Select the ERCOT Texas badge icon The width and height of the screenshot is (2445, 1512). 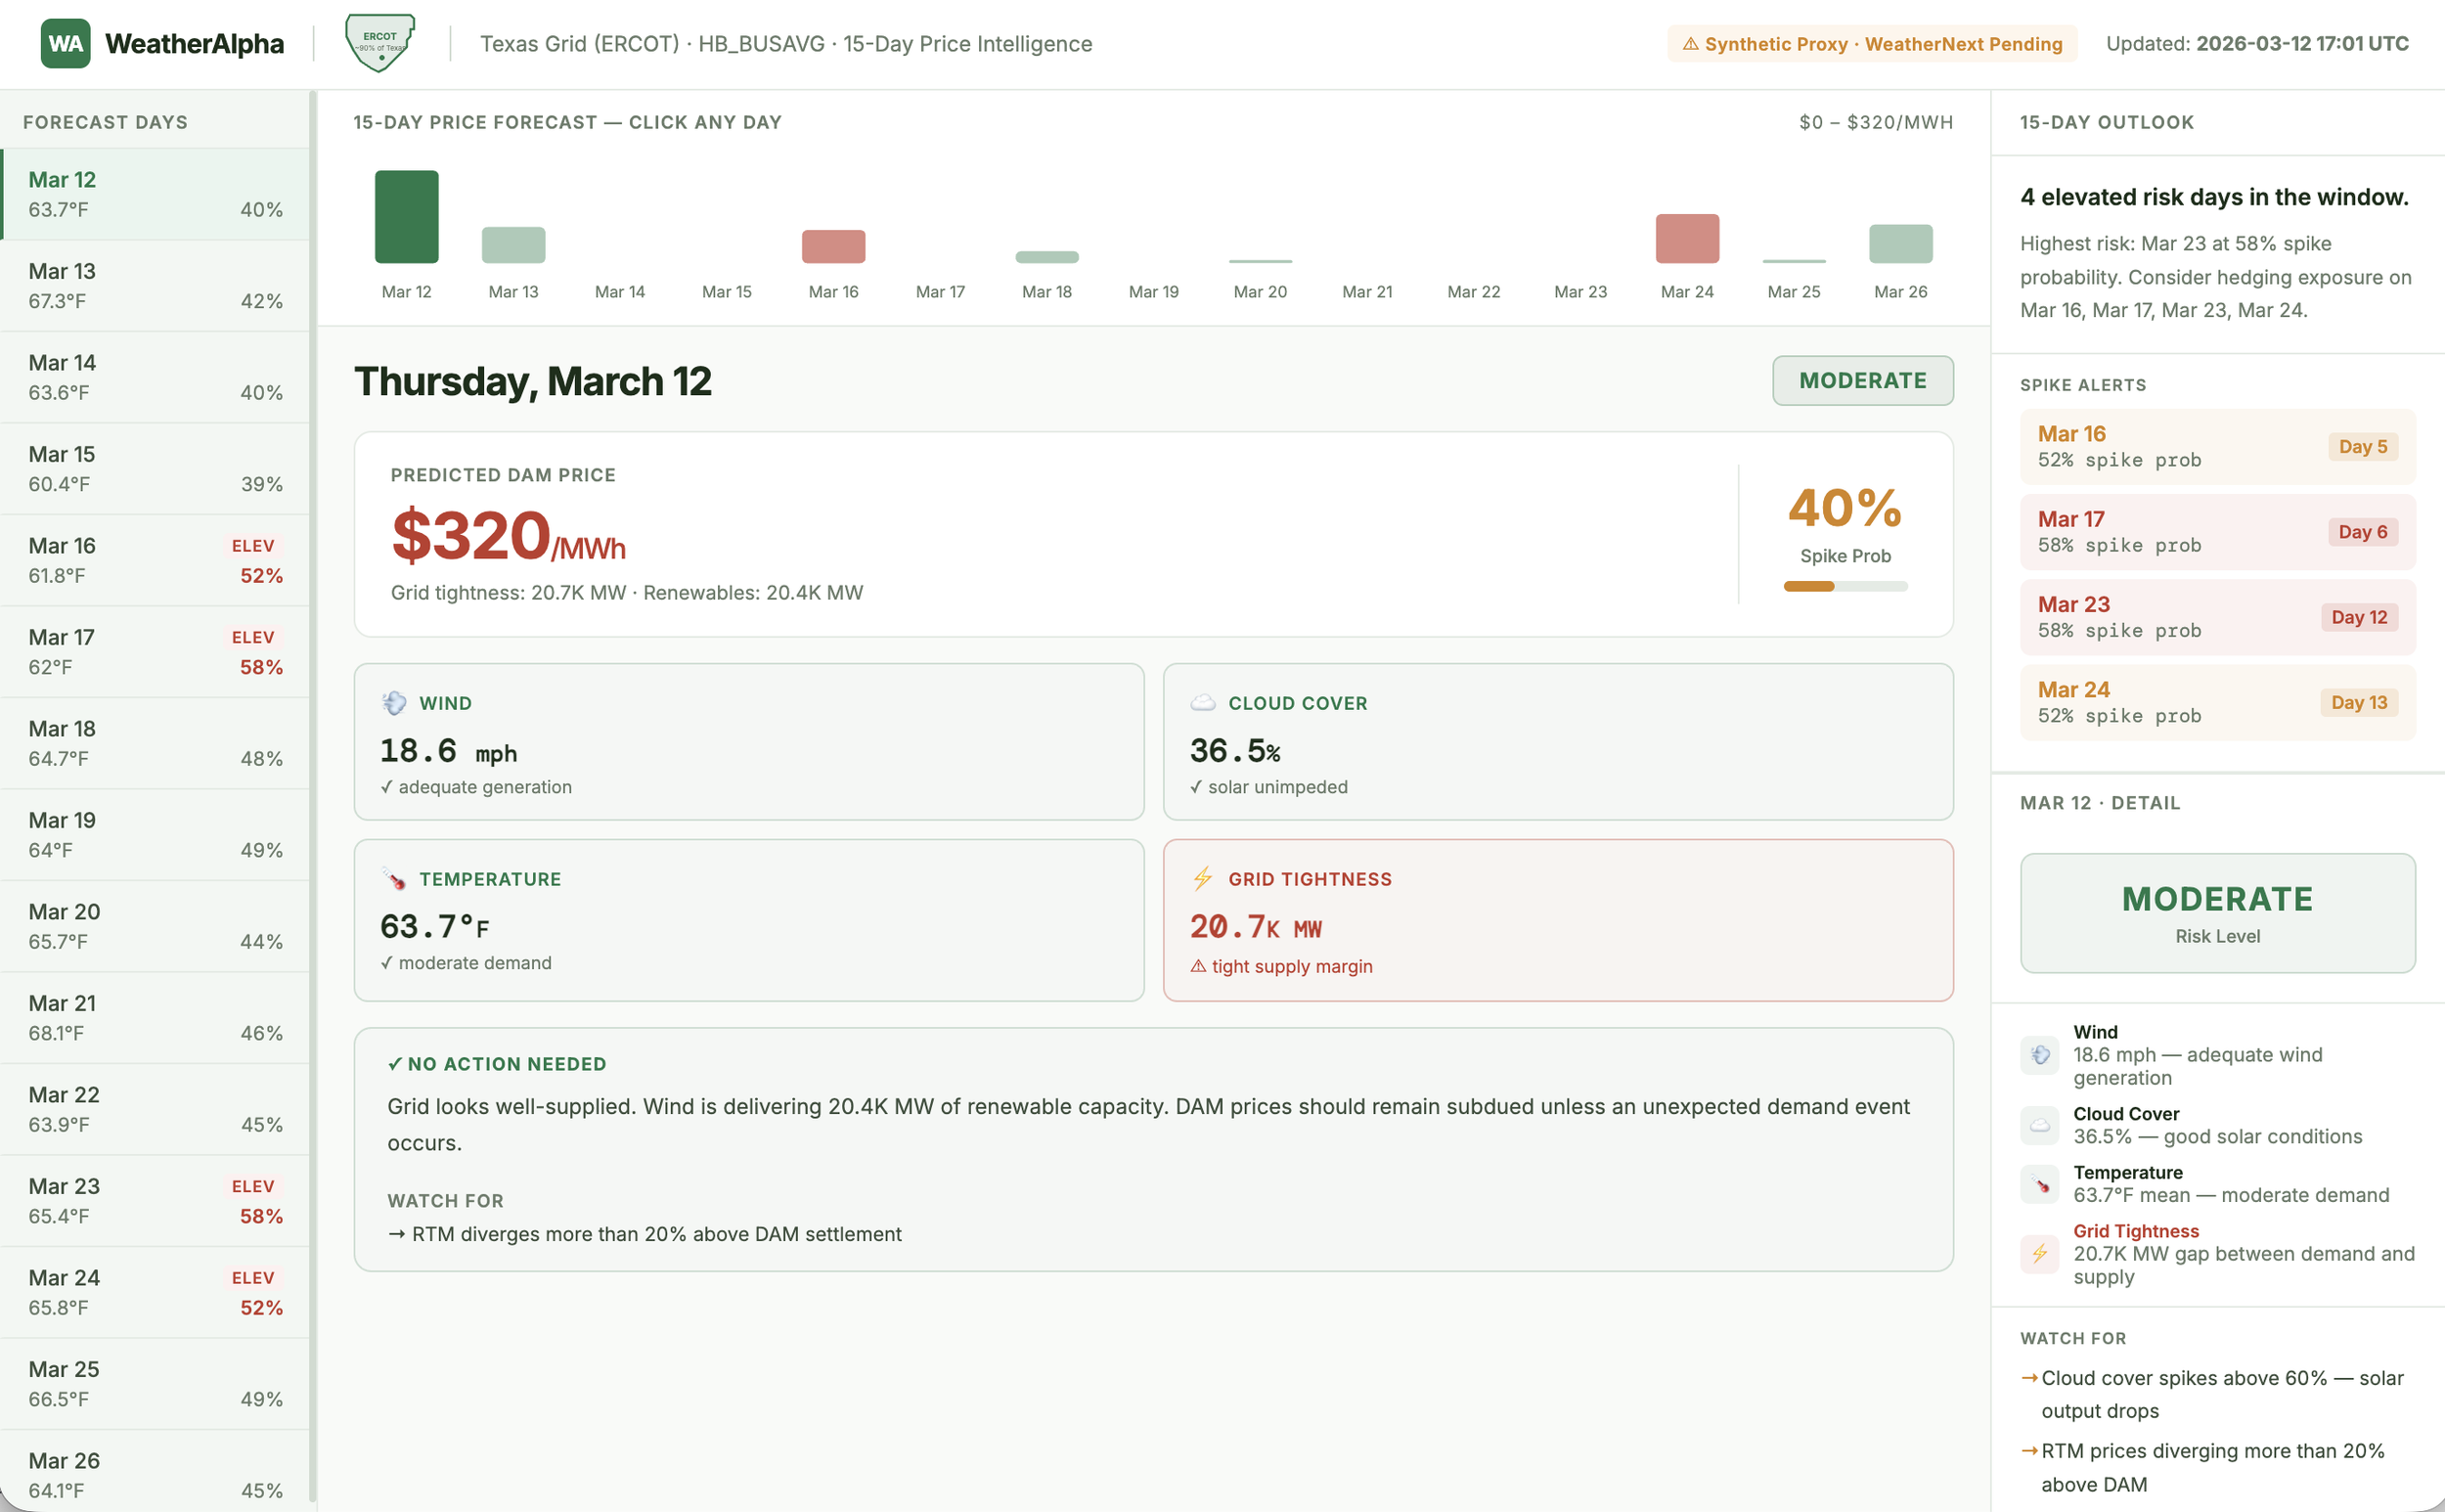coord(379,40)
